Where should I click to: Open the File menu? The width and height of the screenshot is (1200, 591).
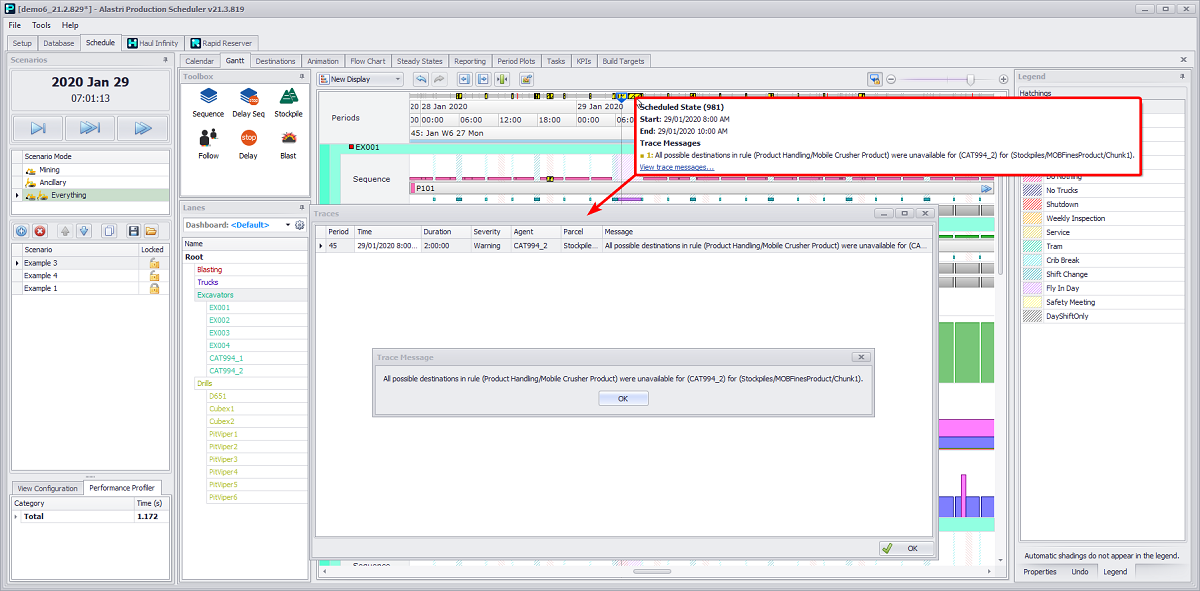tap(14, 25)
